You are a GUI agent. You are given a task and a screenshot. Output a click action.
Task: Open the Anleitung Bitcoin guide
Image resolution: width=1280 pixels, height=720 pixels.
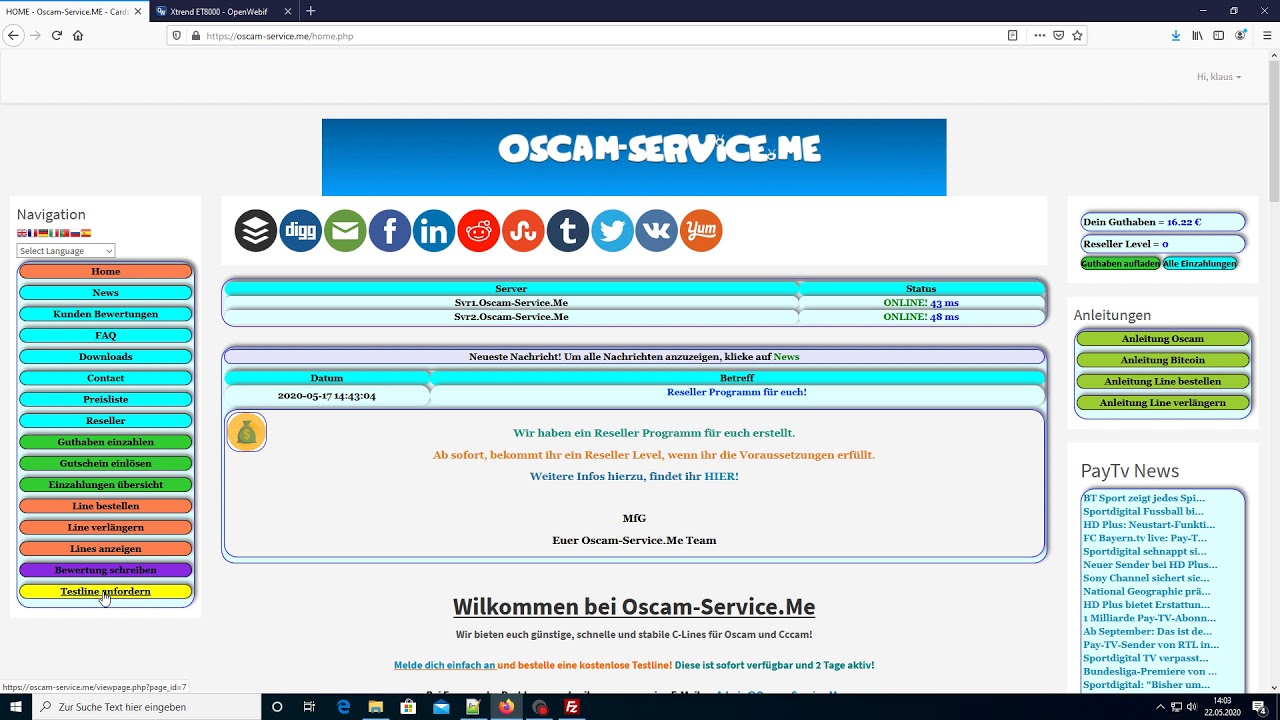click(1163, 360)
